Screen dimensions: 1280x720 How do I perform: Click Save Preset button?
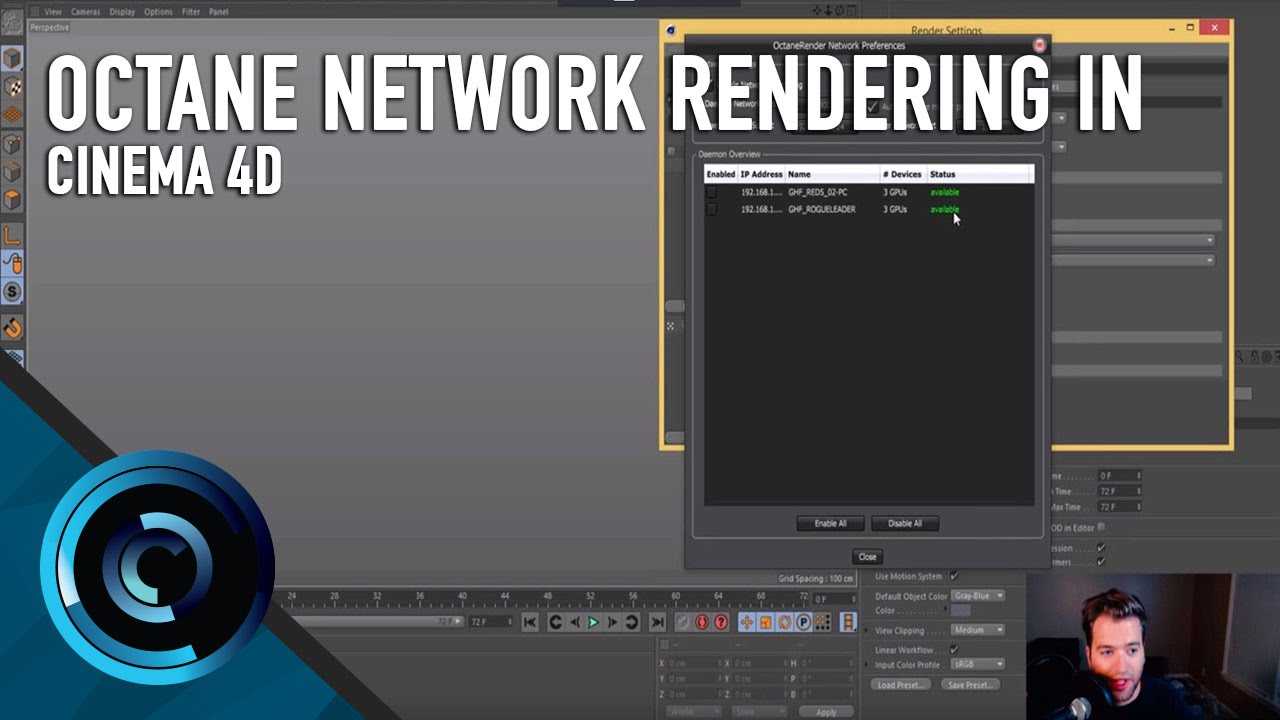point(970,685)
